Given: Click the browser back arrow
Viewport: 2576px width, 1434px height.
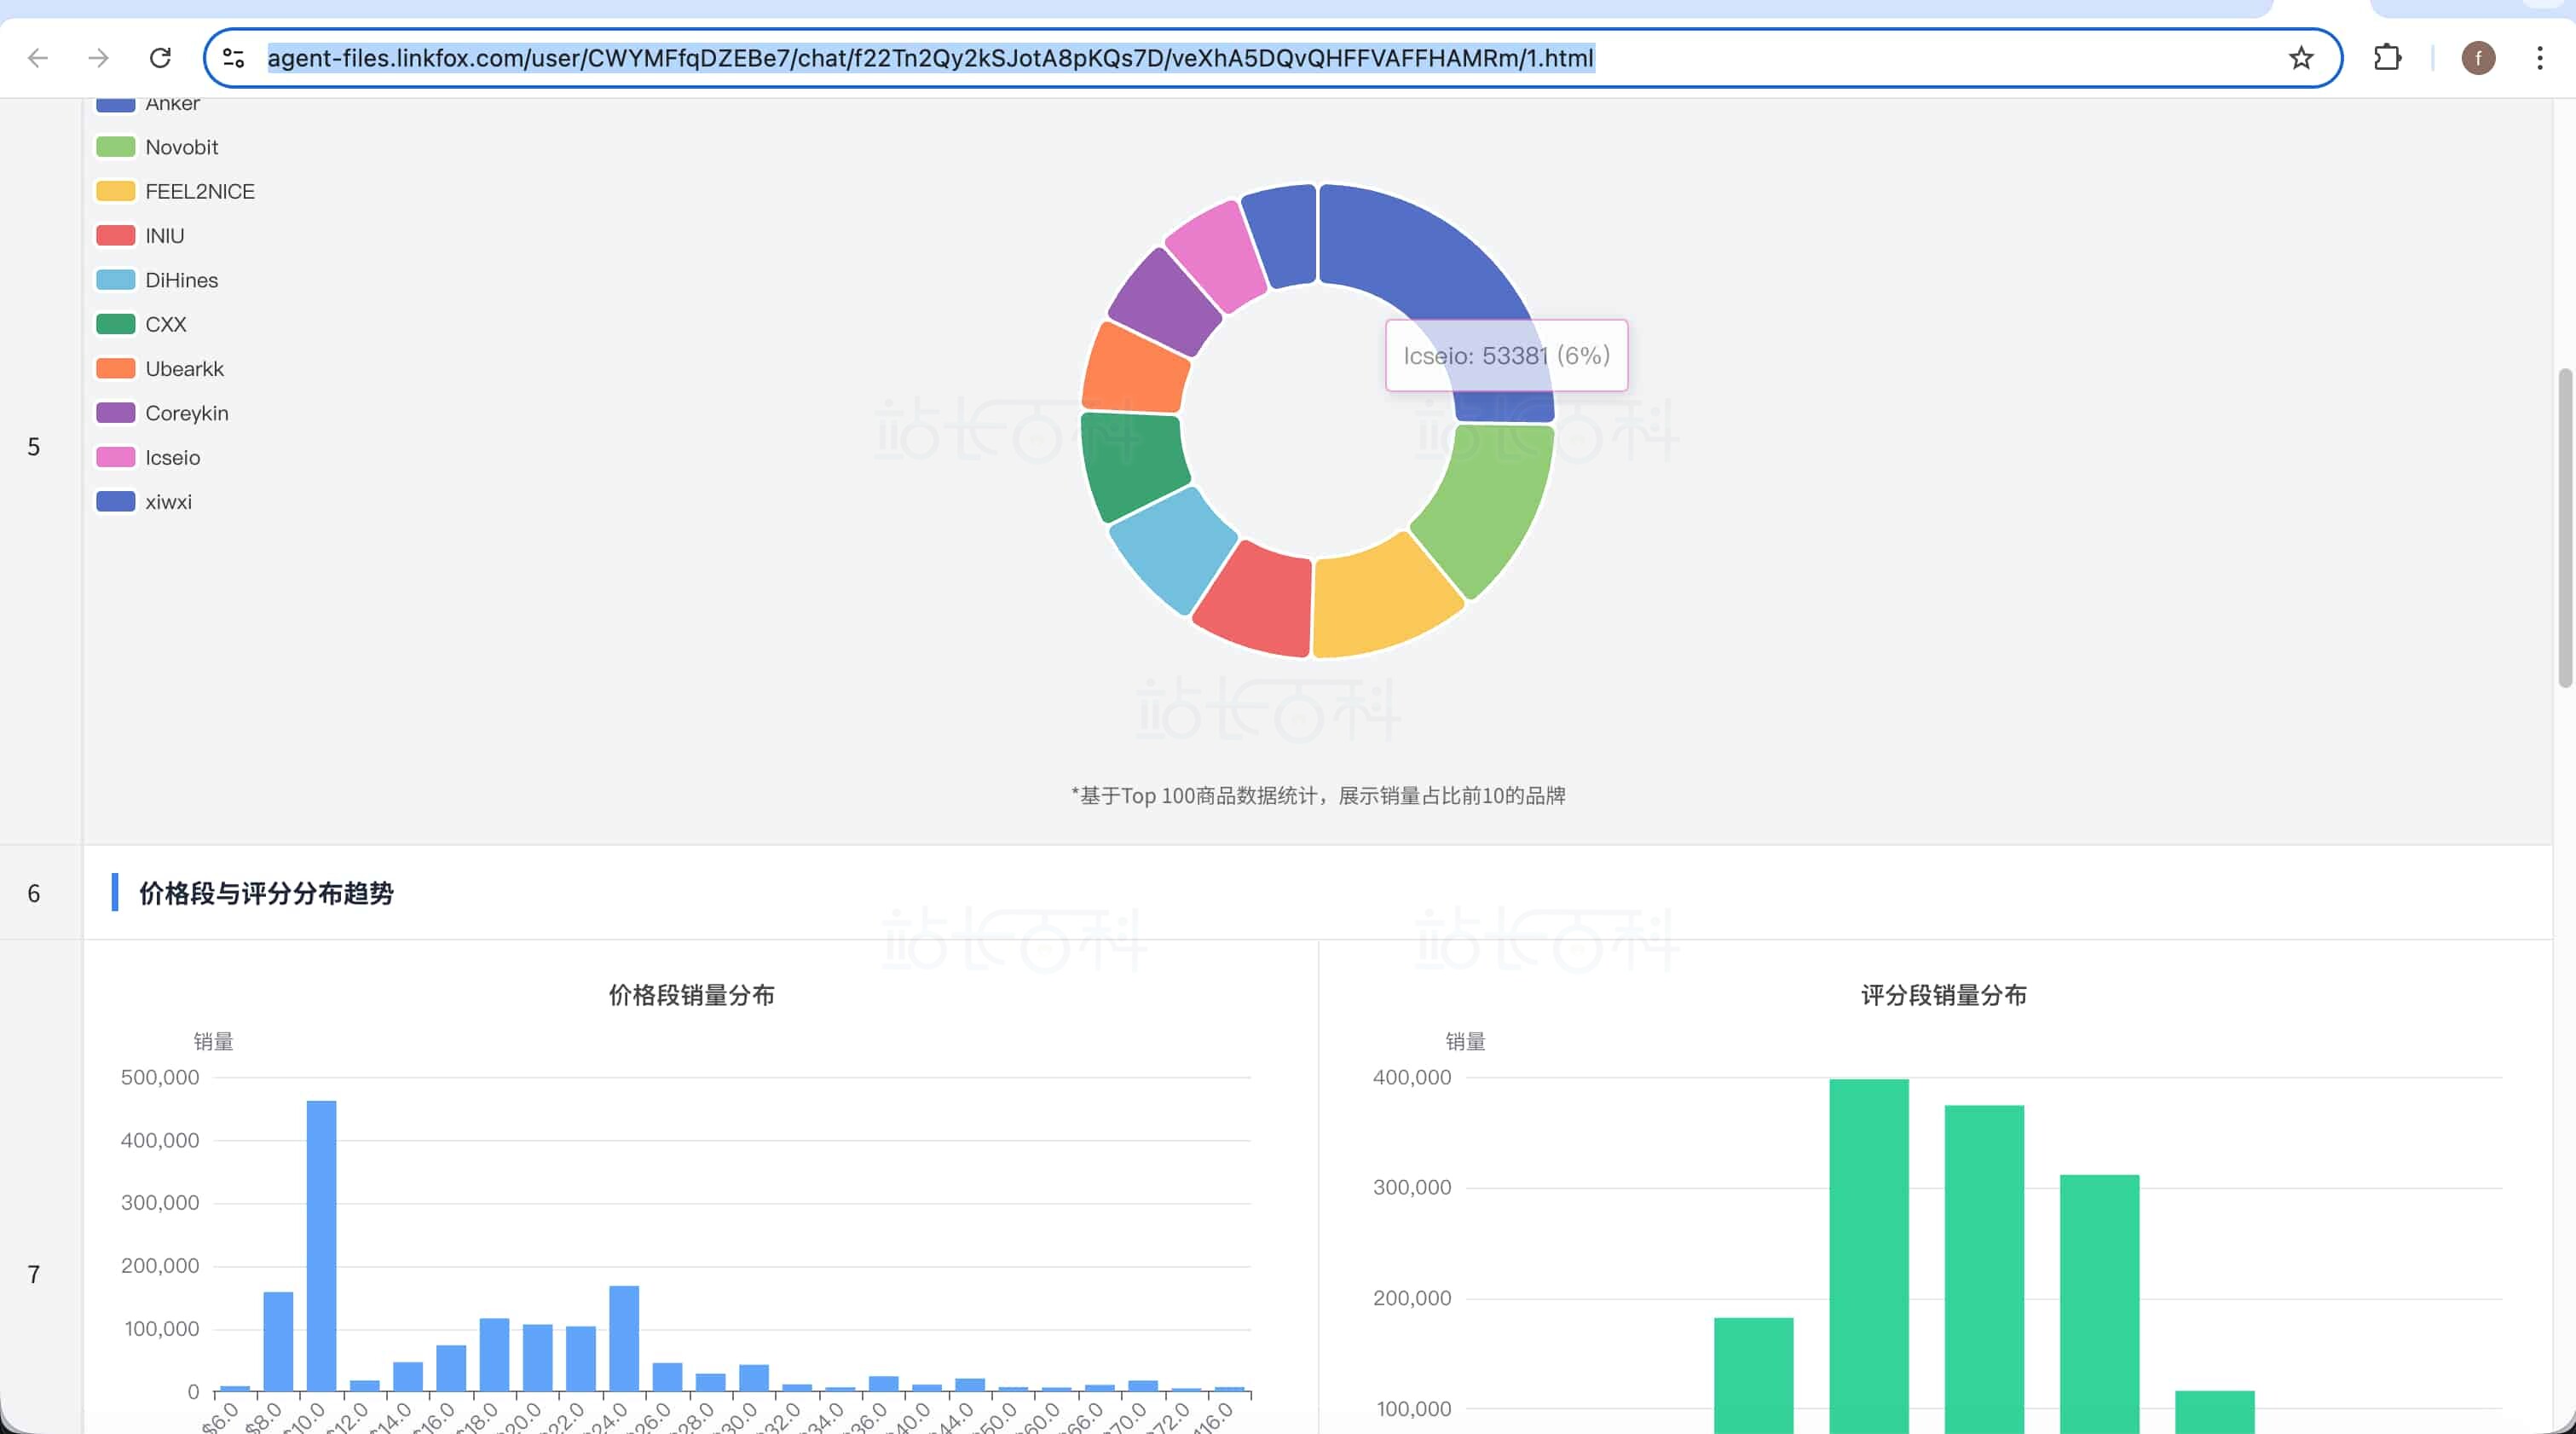Looking at the screenshot, I should (x=38, y=58).
